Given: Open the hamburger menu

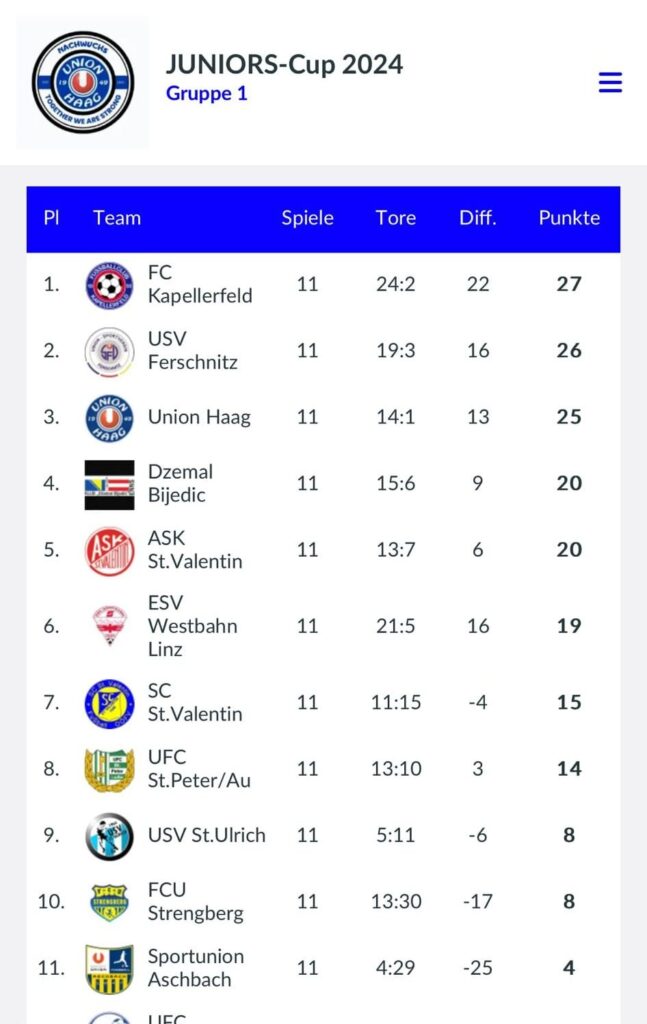Looking at the screenshot, I should point(610,82).
